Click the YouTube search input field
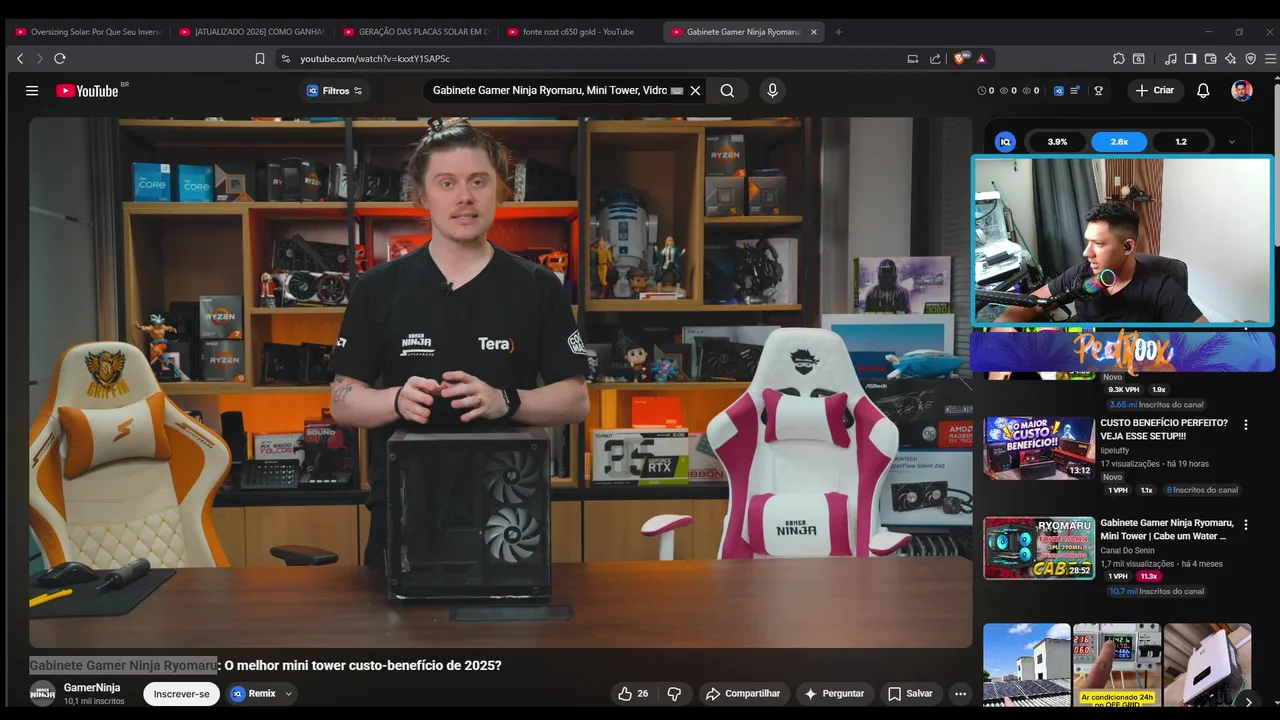The image size is (1280, 720). (x=549, y=91)
